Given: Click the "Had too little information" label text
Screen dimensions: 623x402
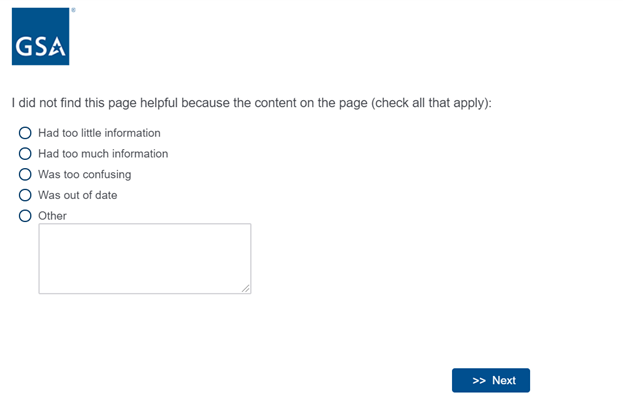Looking at the screenshot, I should 99,133.
